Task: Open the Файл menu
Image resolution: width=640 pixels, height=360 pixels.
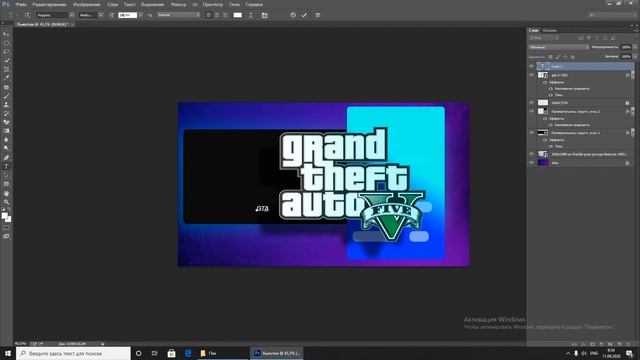Action: pos(21,4)
